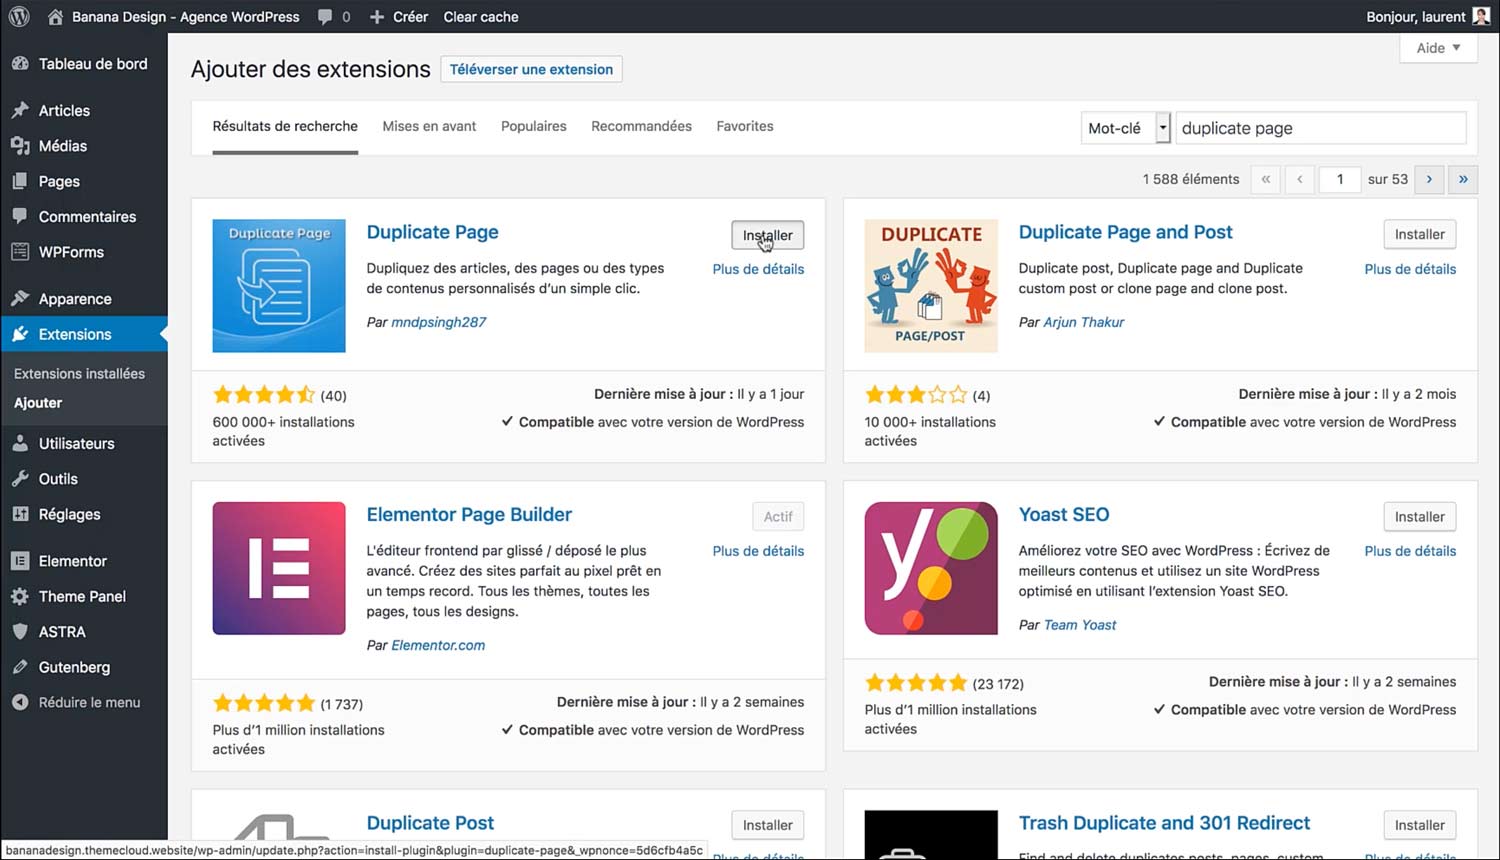This screenshot has width=1500, height=860.
Task: Click the Elementor Page Builder plugin logo
Action: 279,568
